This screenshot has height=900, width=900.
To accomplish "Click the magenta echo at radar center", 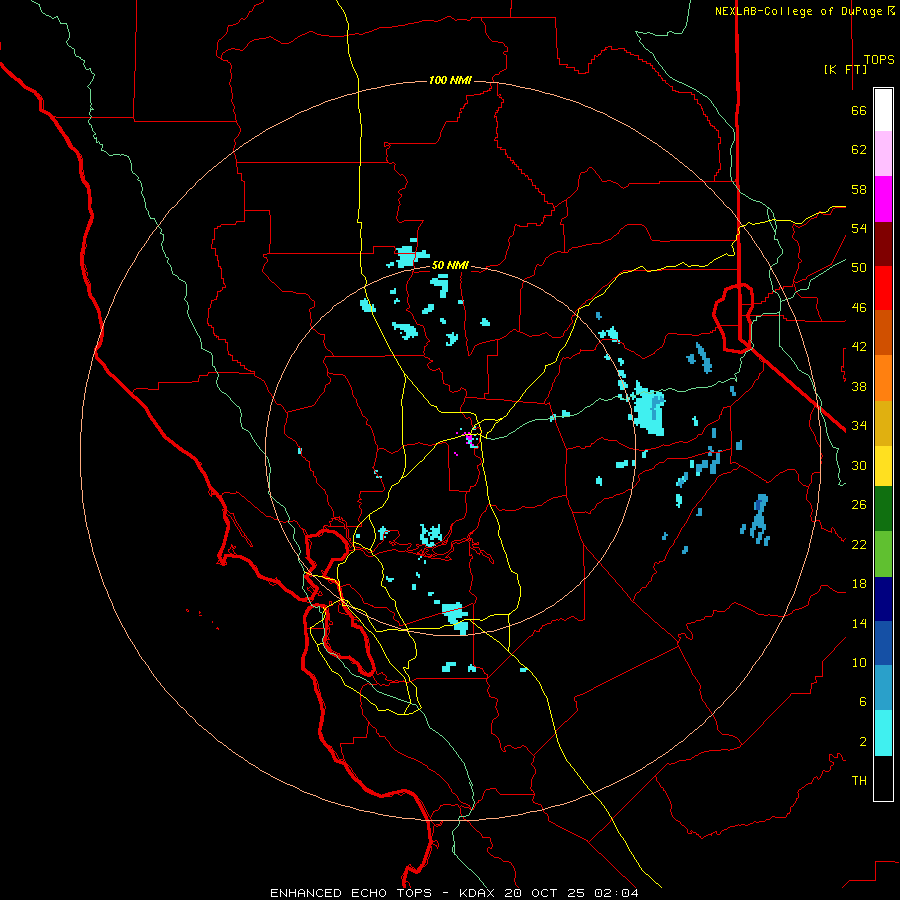I will 469,439.
